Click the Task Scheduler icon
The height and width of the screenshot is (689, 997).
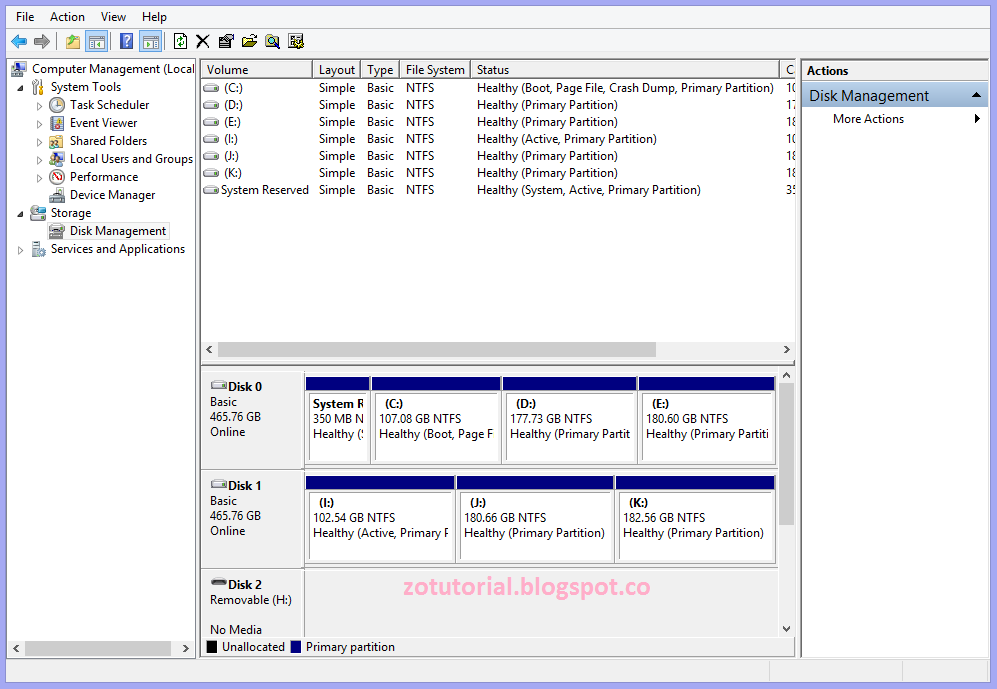pos(57,104)
